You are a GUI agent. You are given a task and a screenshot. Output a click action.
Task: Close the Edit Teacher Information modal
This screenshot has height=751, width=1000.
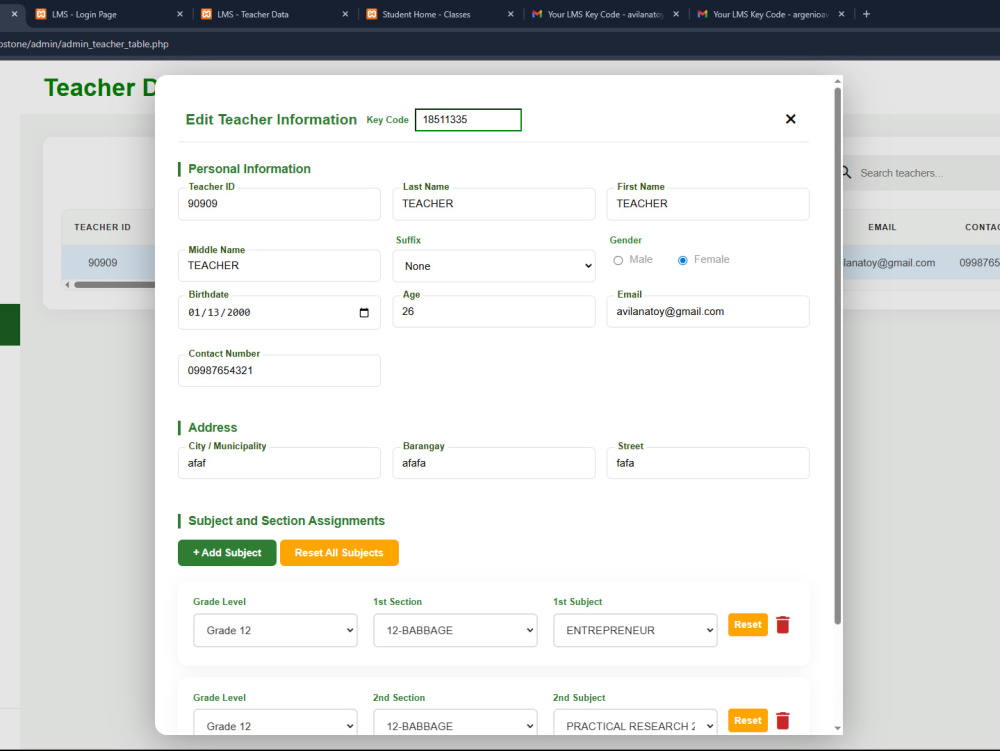point(790,119)
